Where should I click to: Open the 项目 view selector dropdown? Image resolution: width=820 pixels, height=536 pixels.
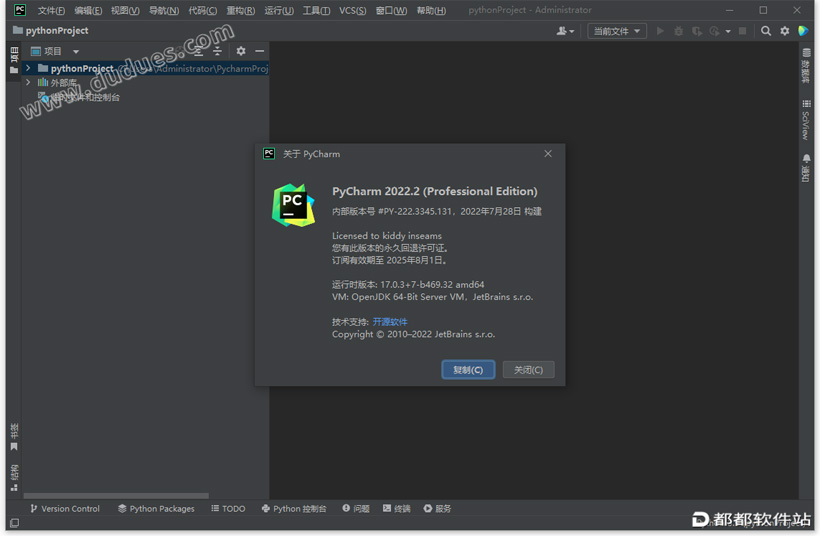(55, 51)
